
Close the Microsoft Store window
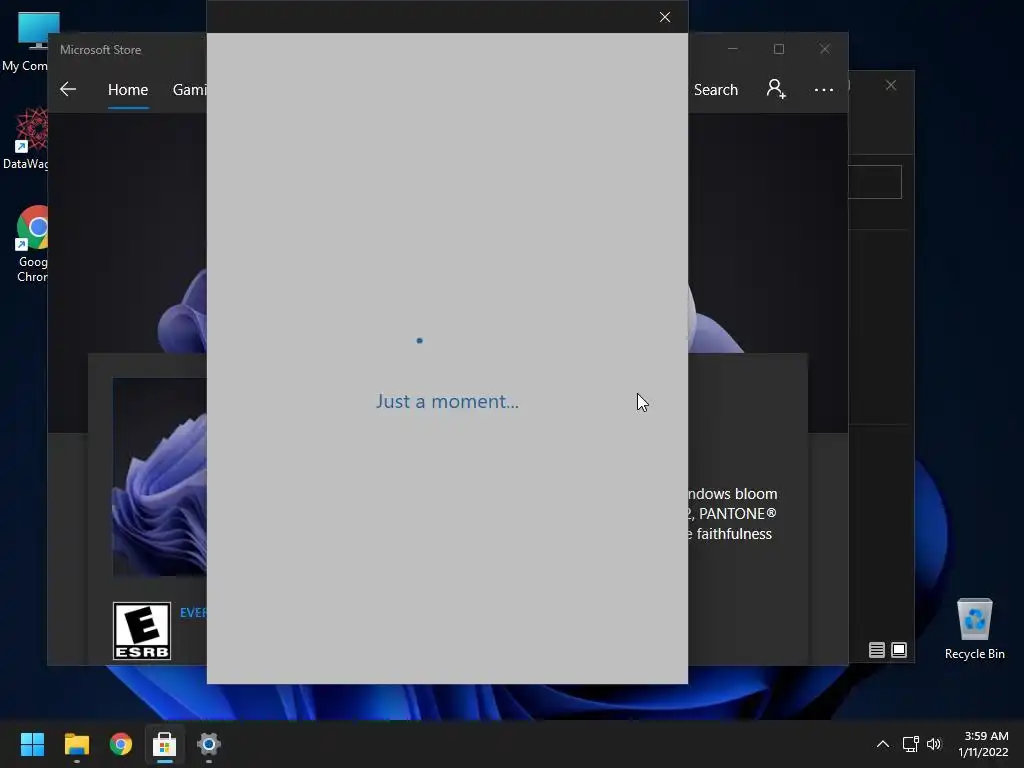[825, 49]
